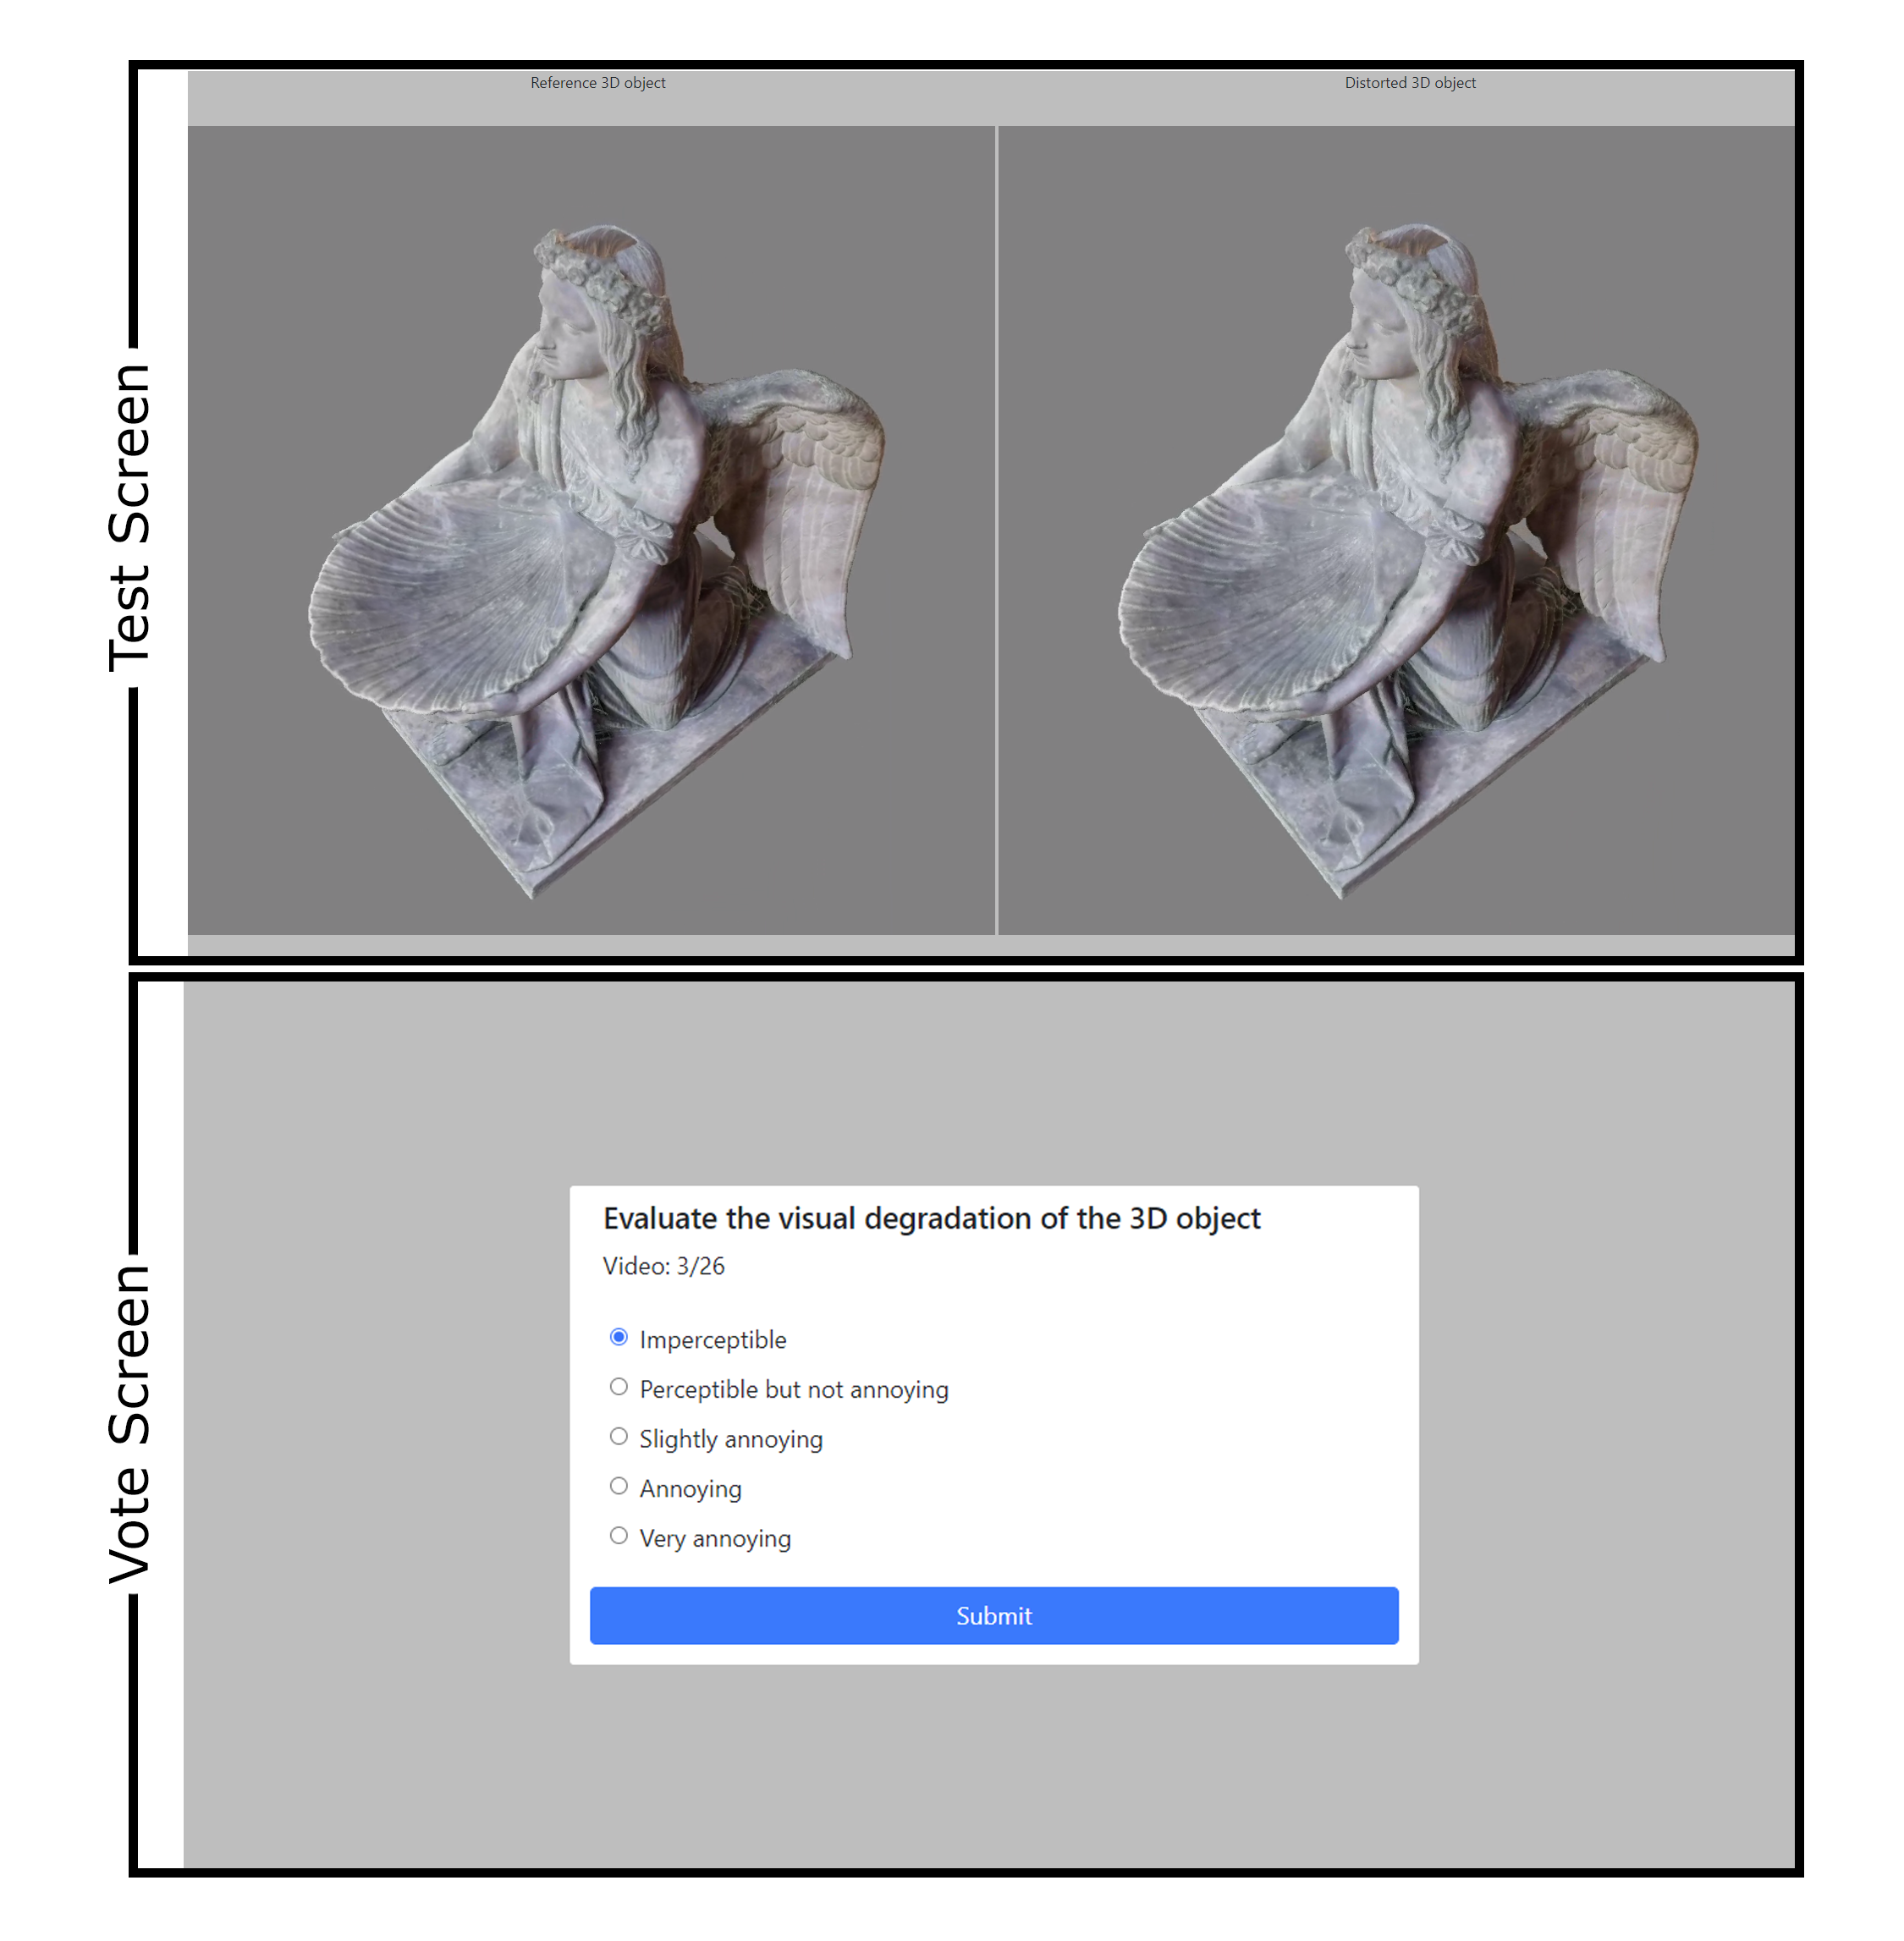
Task: Click the Reference 3D object header label
Action: 597,83
